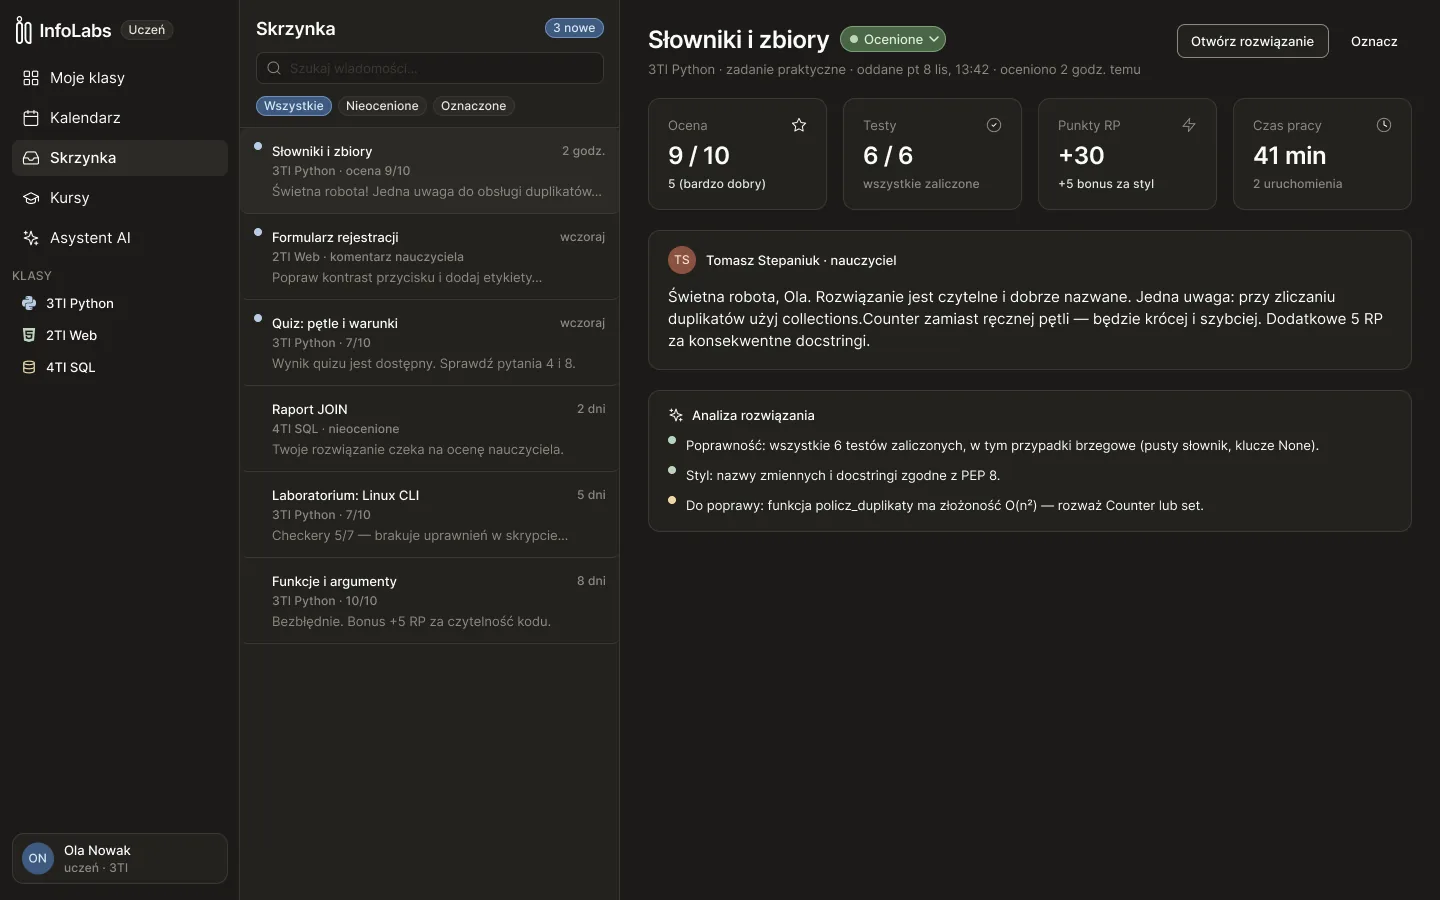Click the Oznacz button
The height and width of the screenshot is (900, 1440).
(1374, 41)
